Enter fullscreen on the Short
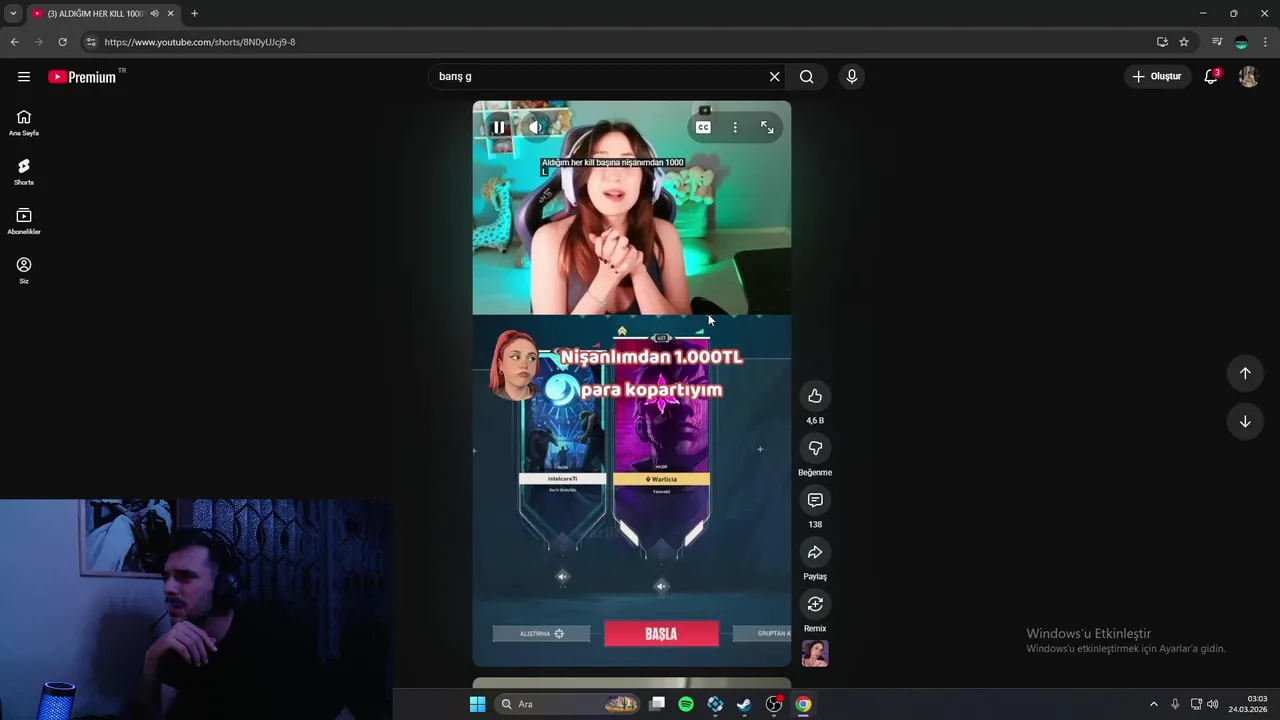The height and width of the screenshot is (720, 1280). pyautogui.click(x=767, y=127)
